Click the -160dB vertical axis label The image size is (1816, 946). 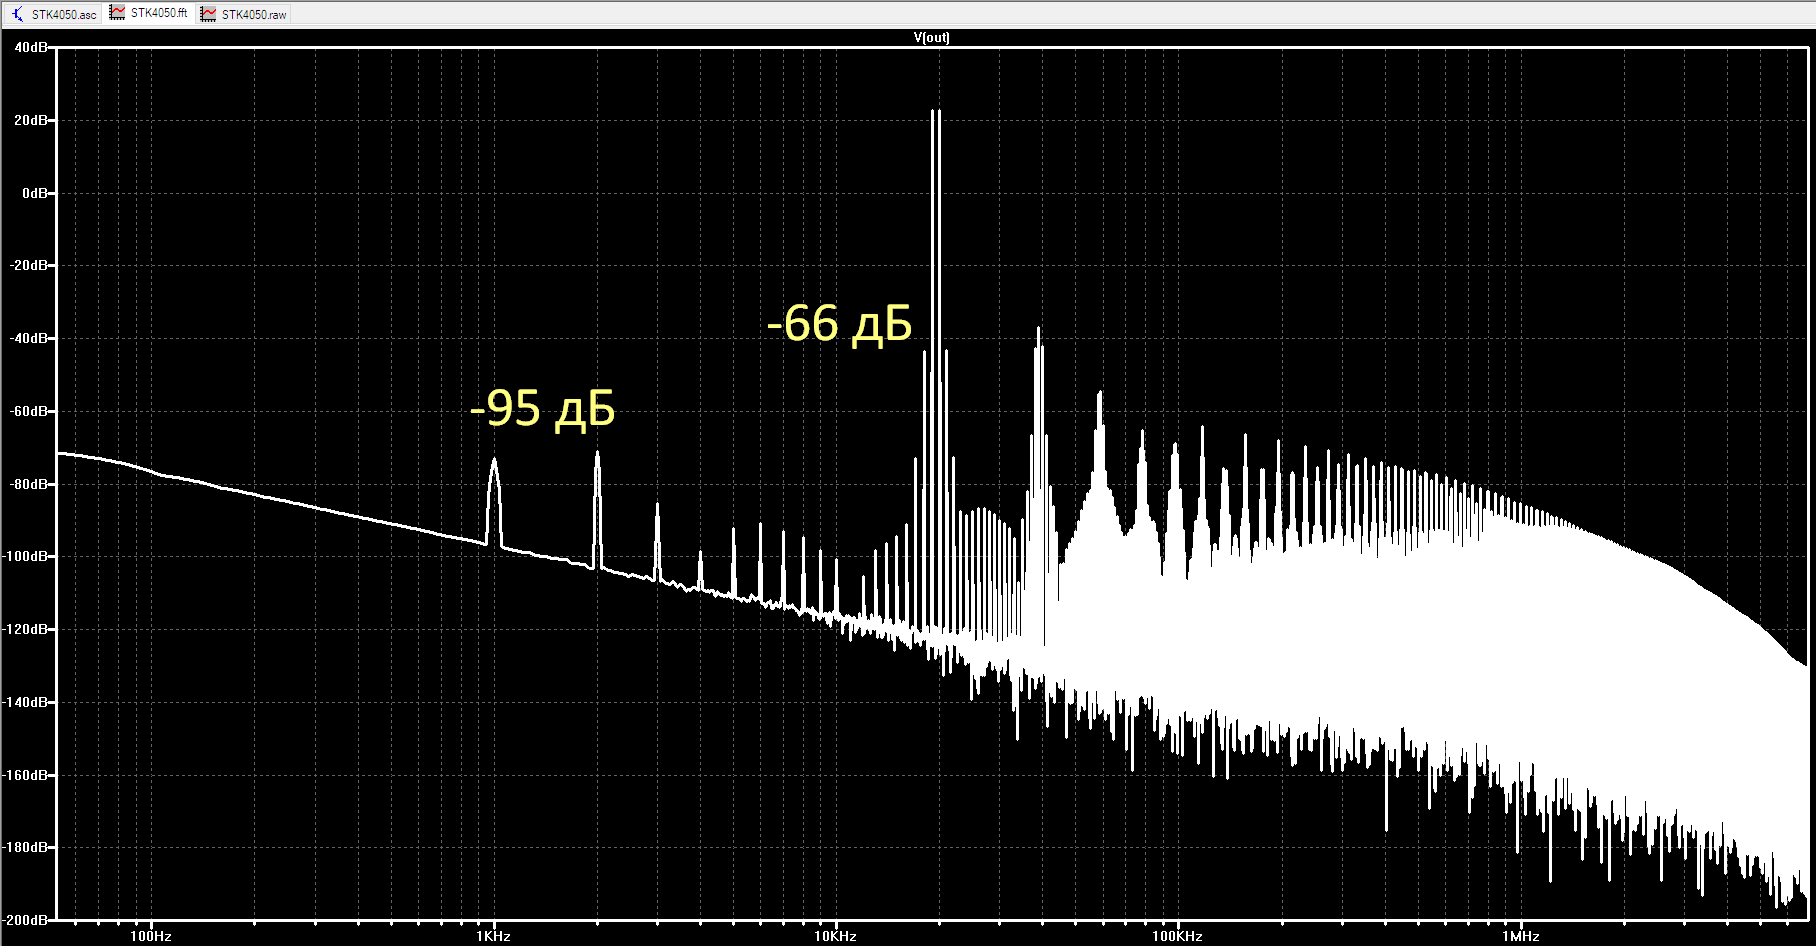[x=25, y=775]
